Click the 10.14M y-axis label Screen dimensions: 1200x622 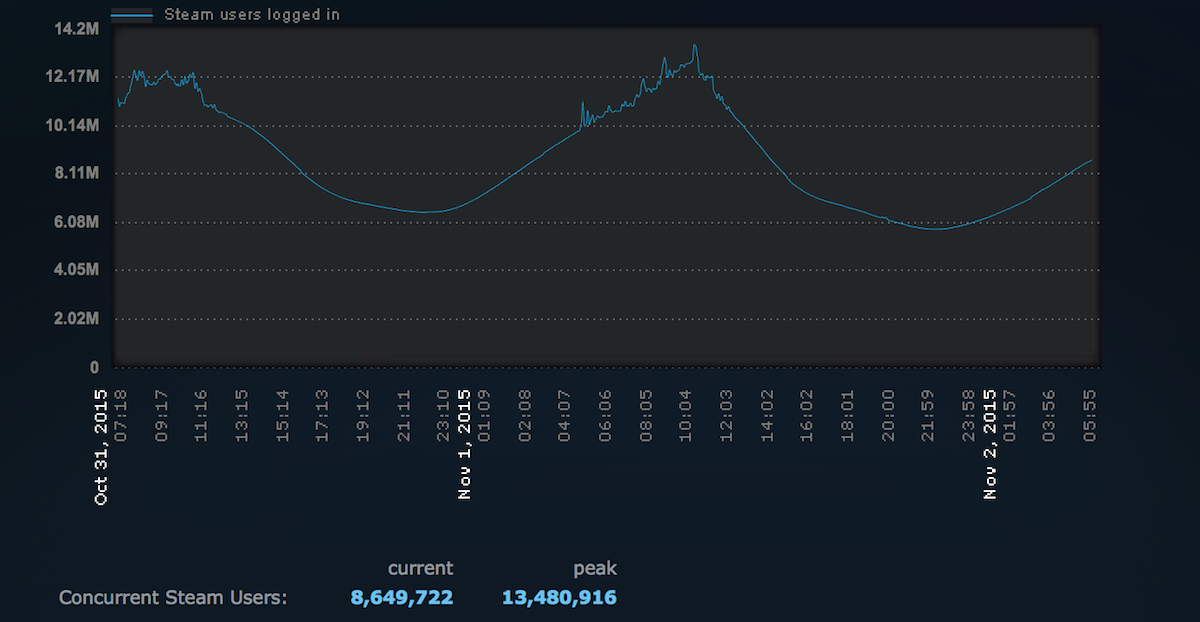(x=72, y=125)
